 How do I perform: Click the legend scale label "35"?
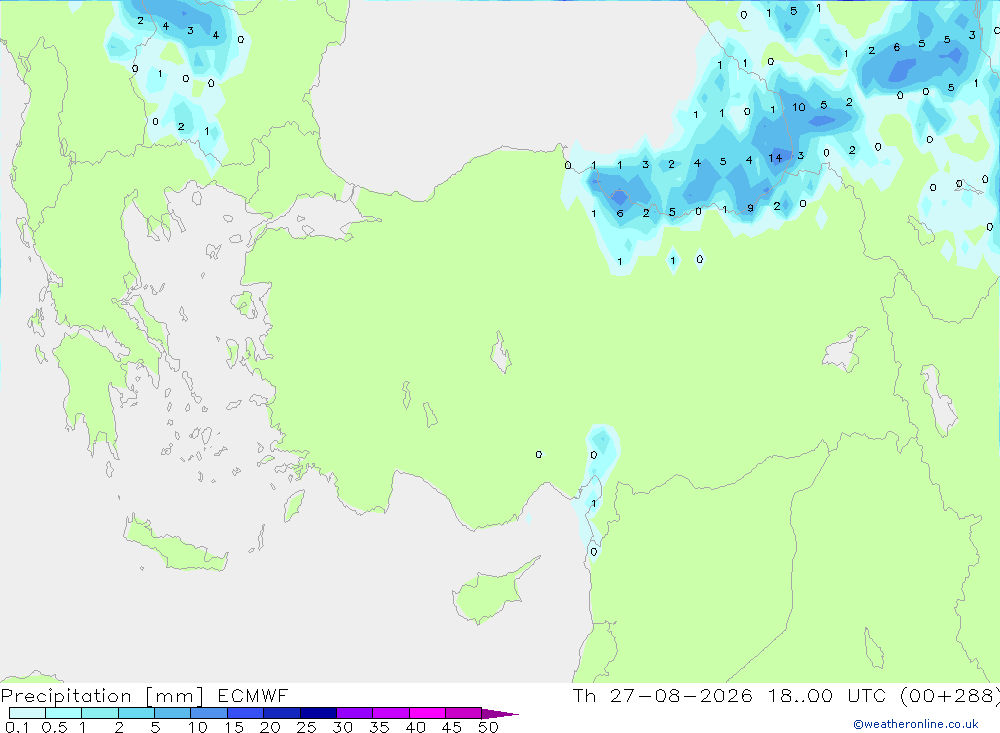[379, 727]
